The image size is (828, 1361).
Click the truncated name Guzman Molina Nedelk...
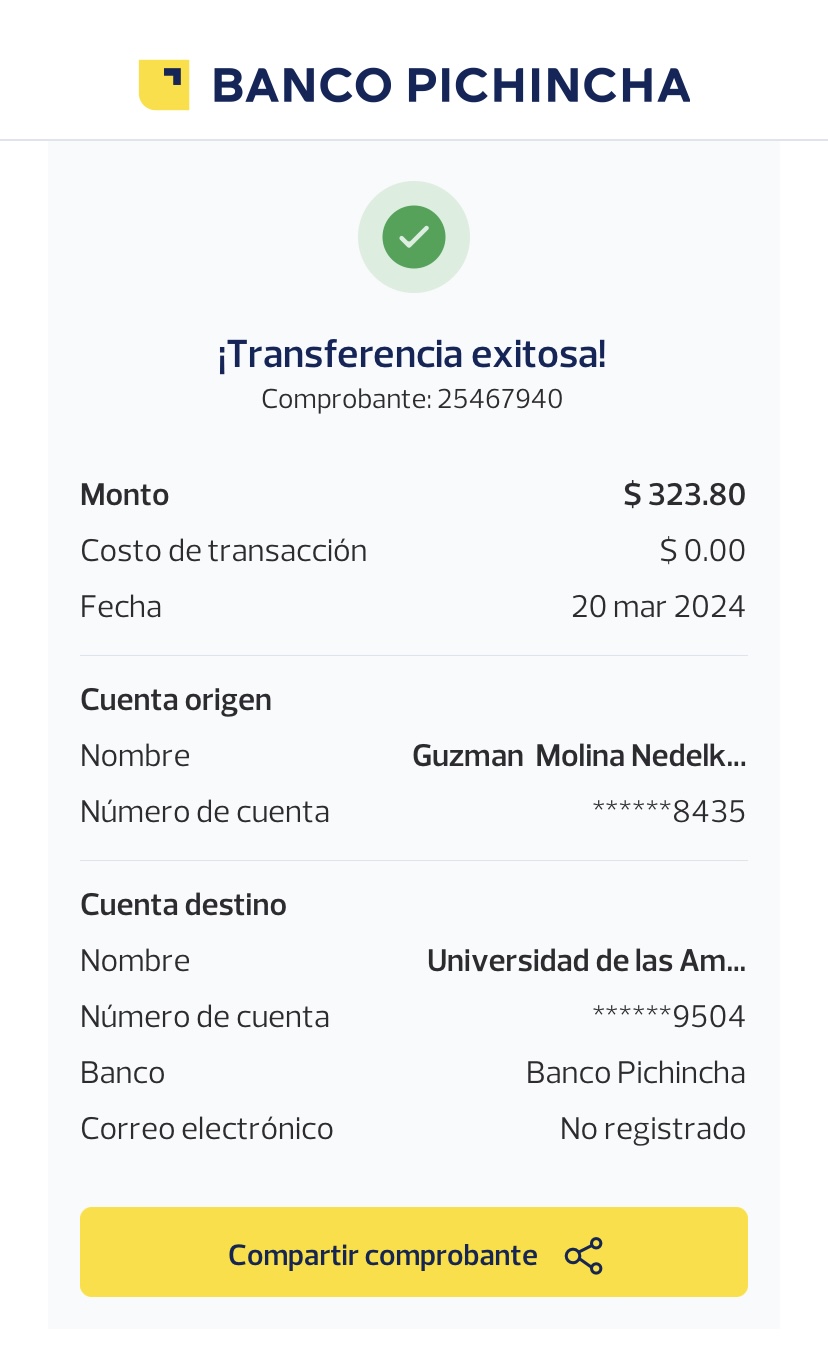click(x=579, y=755)
